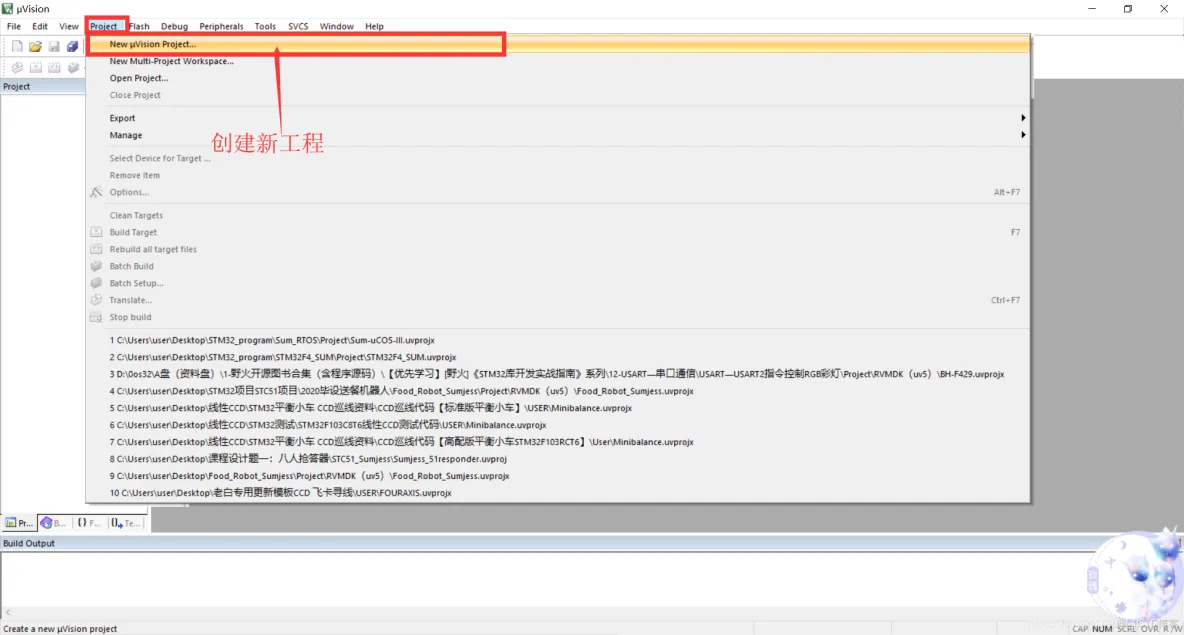Switch to the Functions ({} F...) tab
The width and height of the screenshot is (1184, 635).
coord(88,522)
